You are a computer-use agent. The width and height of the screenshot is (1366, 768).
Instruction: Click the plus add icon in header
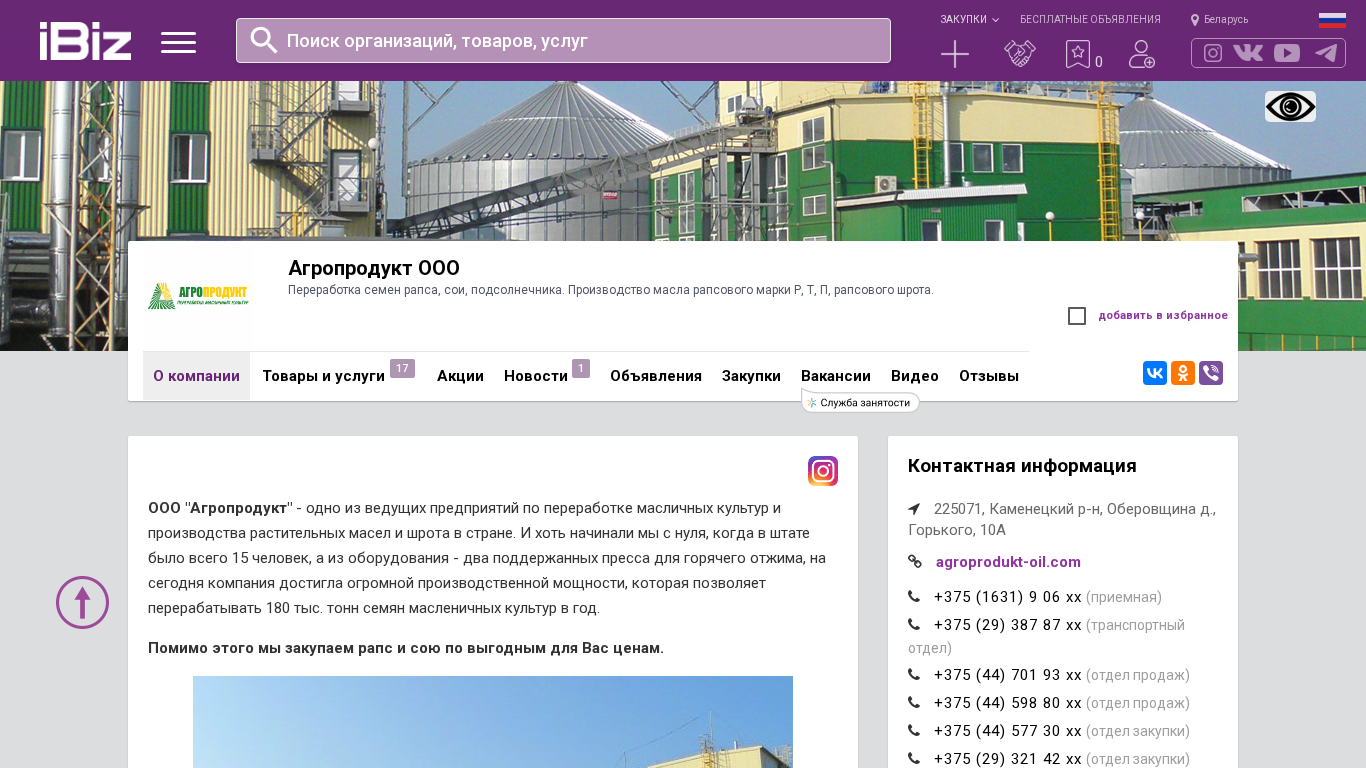tap(955, 54)
